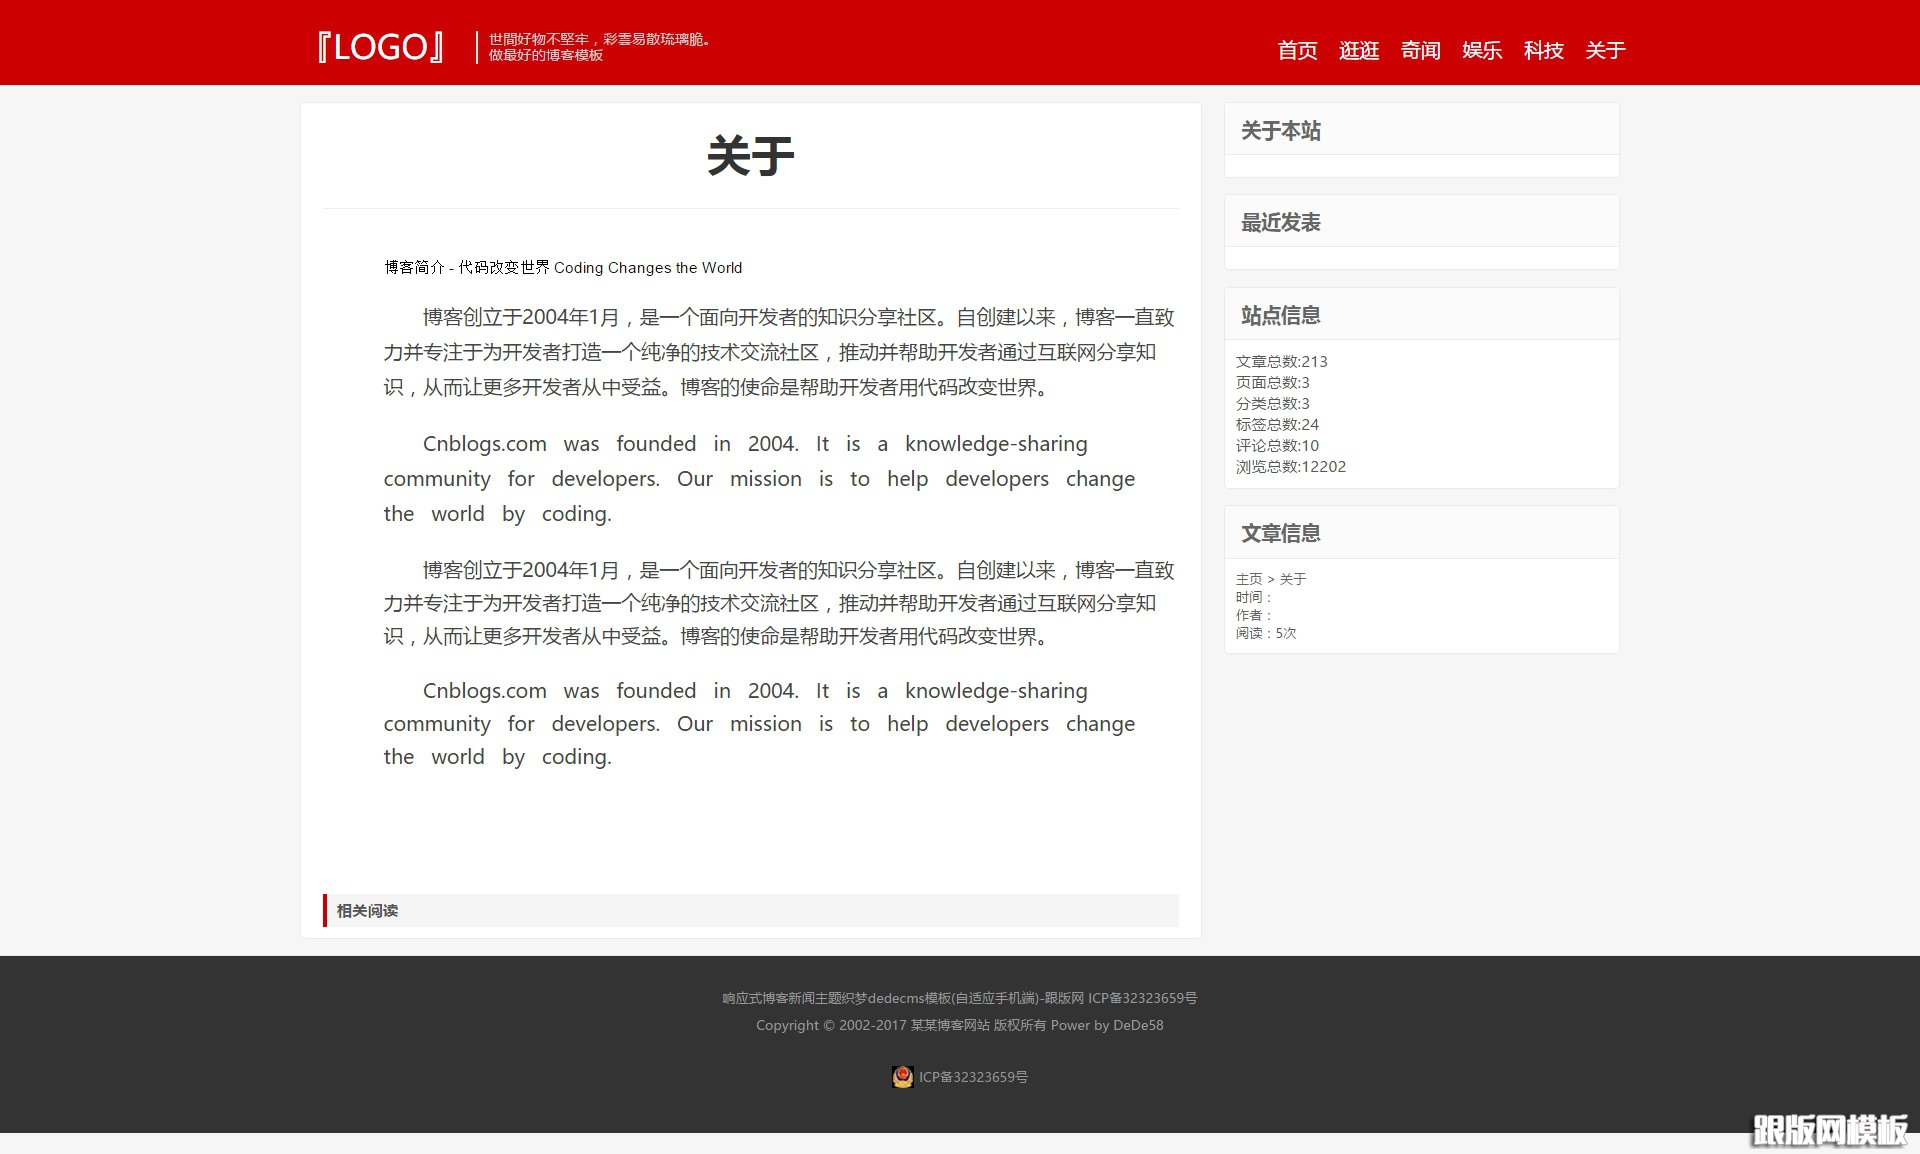The height and width of the screenshot is (1154, 1920).
Task: Expand the 文章信息 sidebar section
Action: tap(1281, 533)
